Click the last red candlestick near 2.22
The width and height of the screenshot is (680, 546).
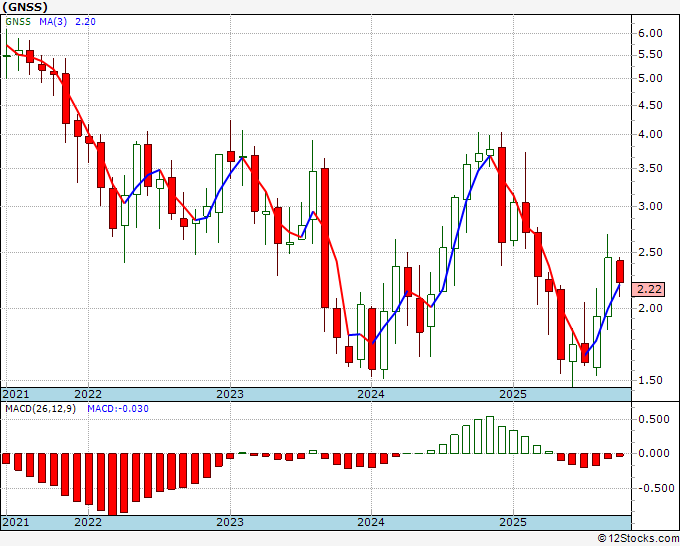pyautogui.click(x=620, y=271)
